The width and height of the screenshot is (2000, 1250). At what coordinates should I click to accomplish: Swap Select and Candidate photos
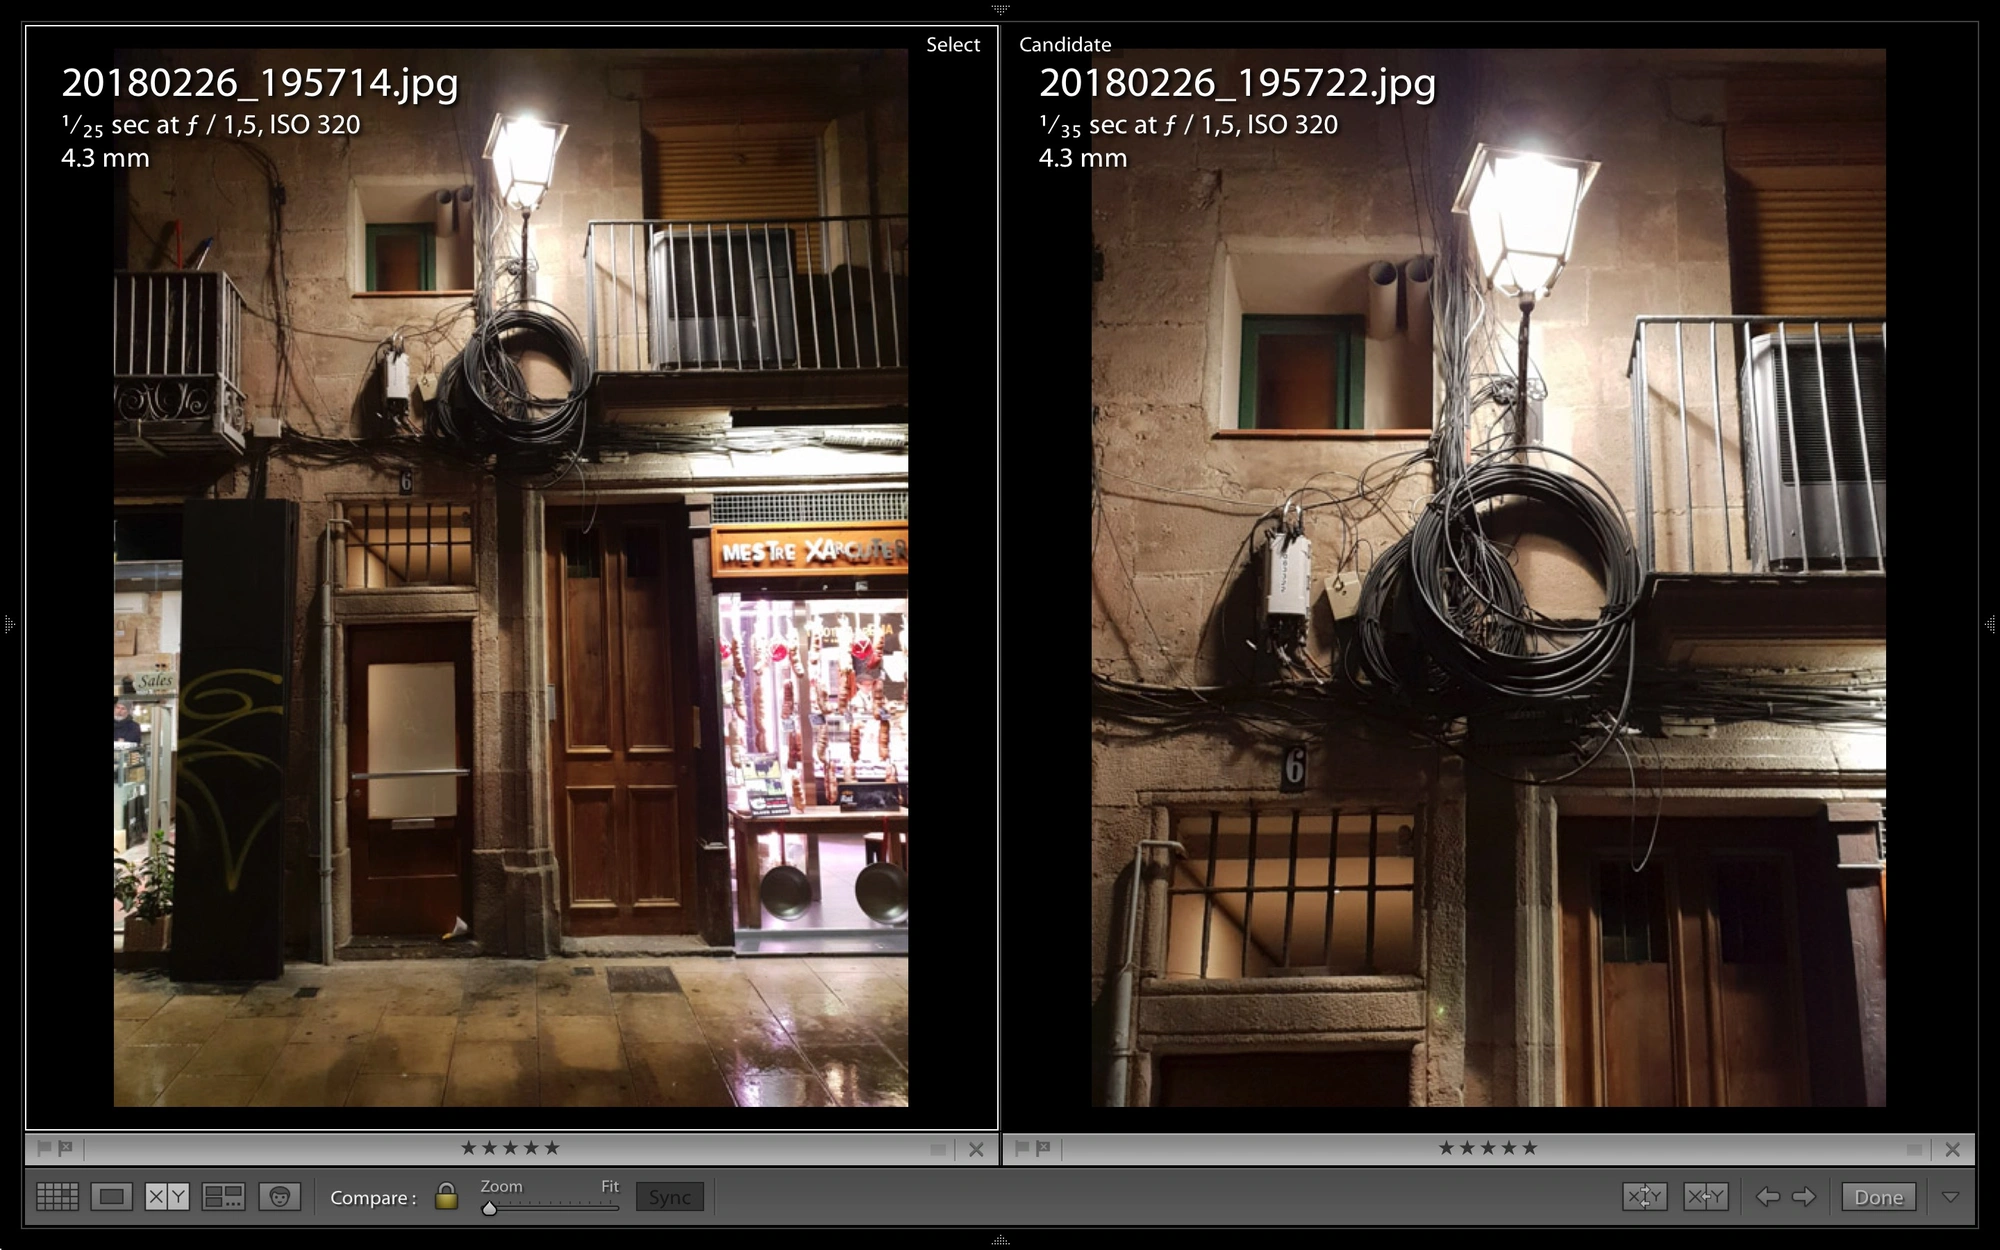1644,1196
